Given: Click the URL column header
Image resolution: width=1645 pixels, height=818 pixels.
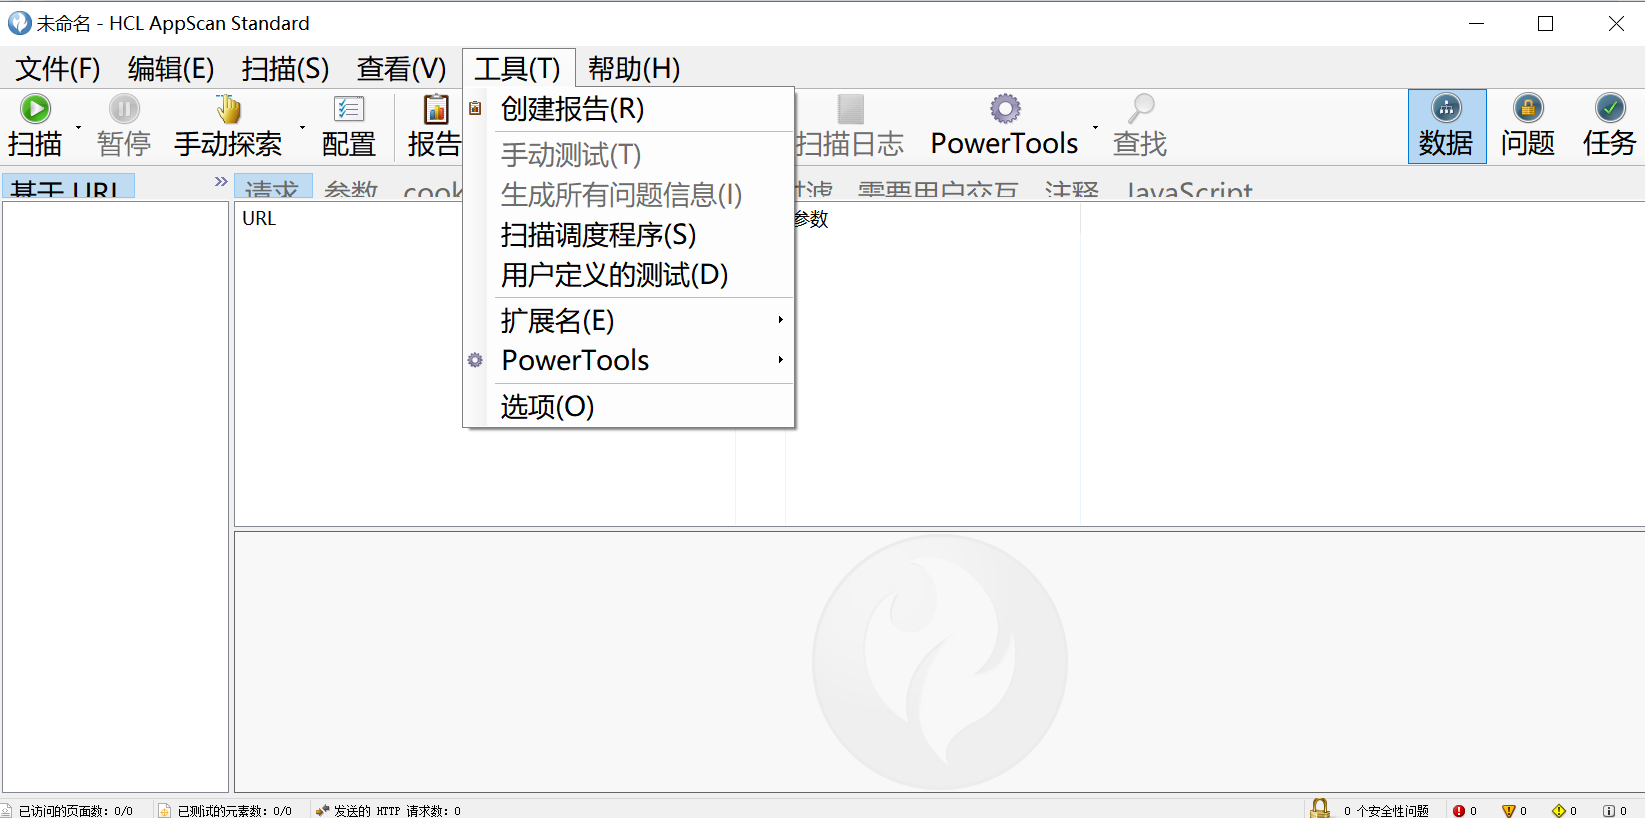Looking at the screenshot, I should pyautogui.click(x=259, y=218).
